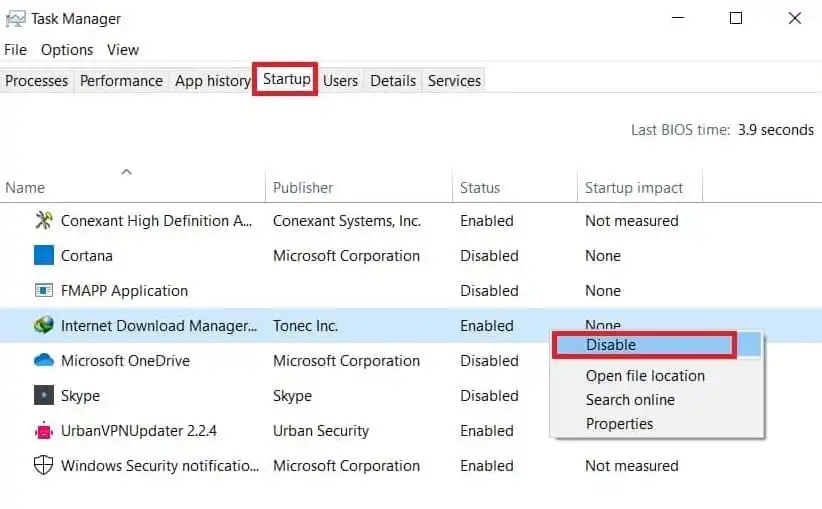Switch to the Services tab
This screenshot has width=822, height=509.
pyautogui.click(x=454, y=81)
